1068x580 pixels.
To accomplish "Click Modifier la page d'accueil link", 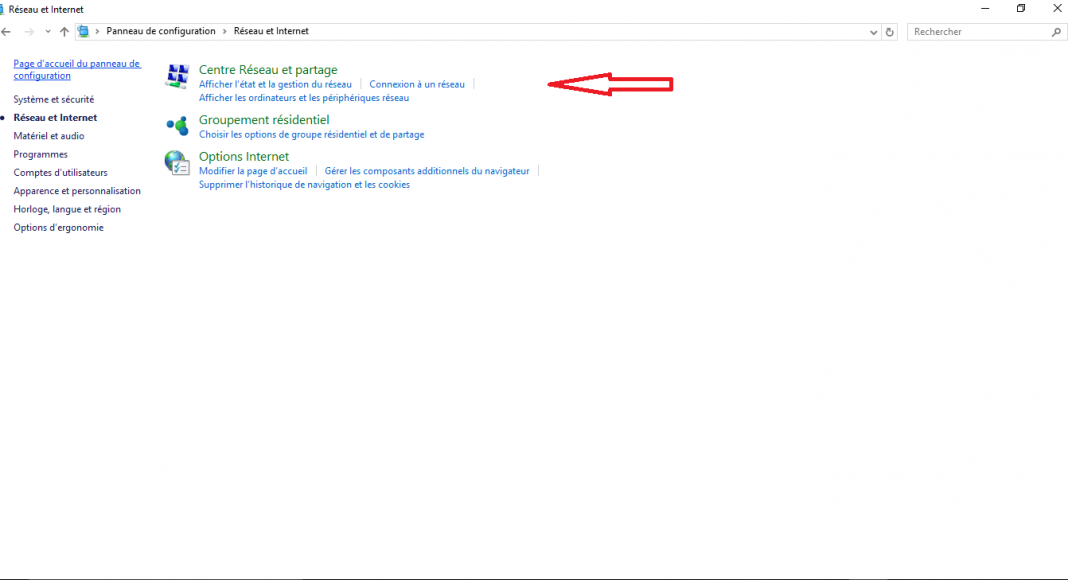I will coord(253,171).
